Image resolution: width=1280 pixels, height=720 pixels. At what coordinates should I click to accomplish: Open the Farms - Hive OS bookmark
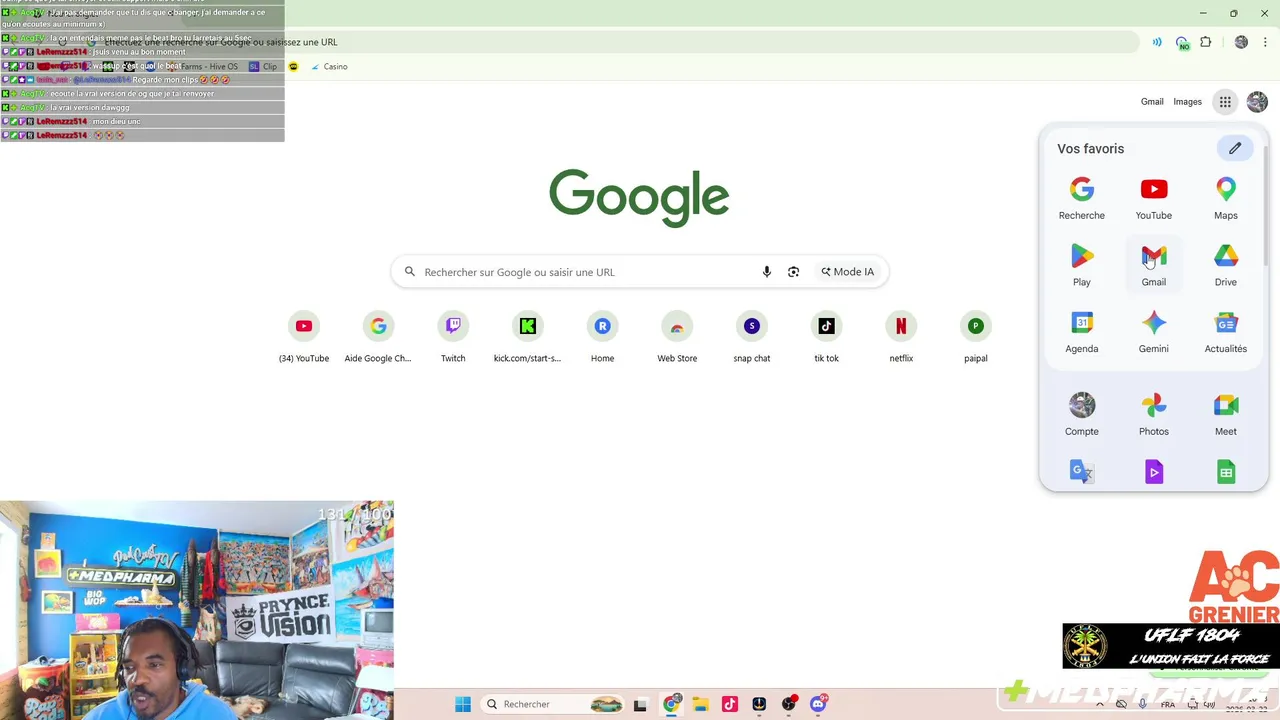(203, 67)
